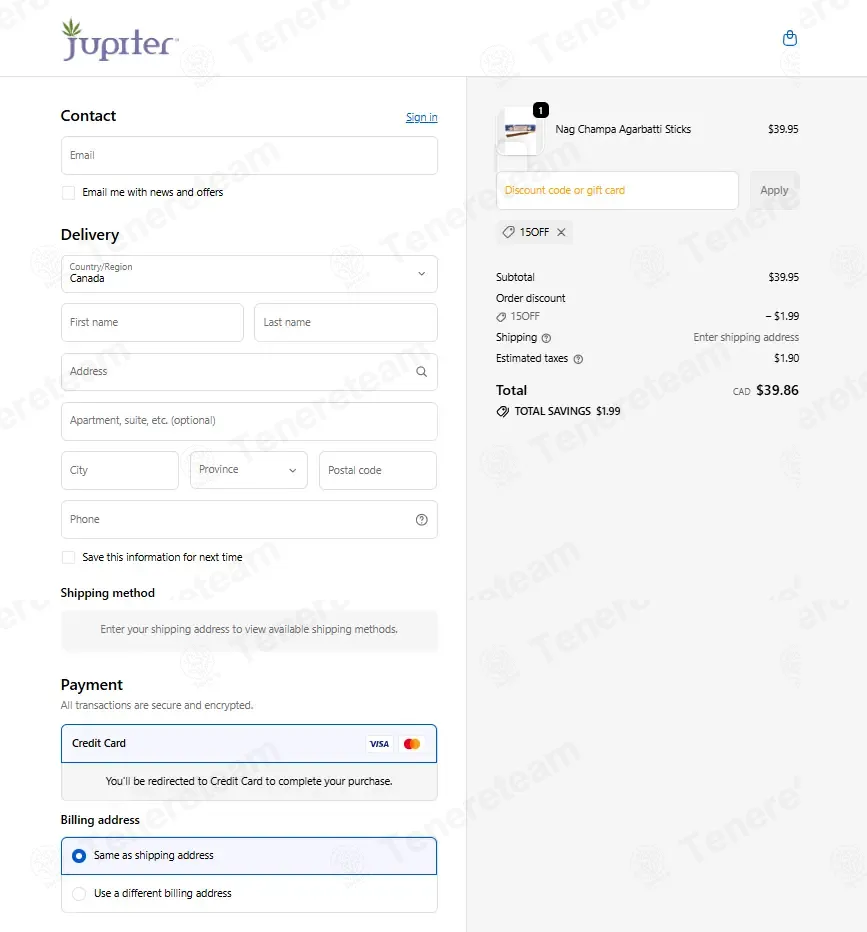Viewport: 867px width, 932px height.
Task: Remove the 15OFF discount code
Action: [x=561, y=232]
